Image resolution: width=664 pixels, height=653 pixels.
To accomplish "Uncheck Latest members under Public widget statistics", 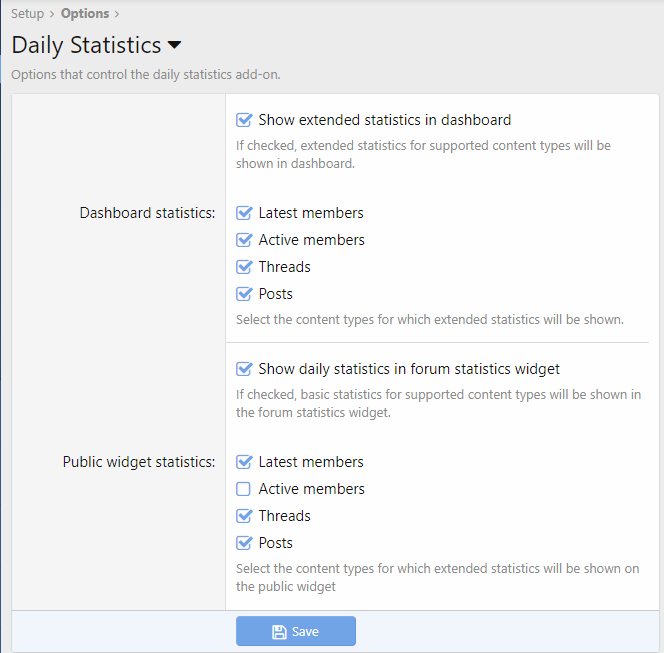I will (x=244, y=462).
